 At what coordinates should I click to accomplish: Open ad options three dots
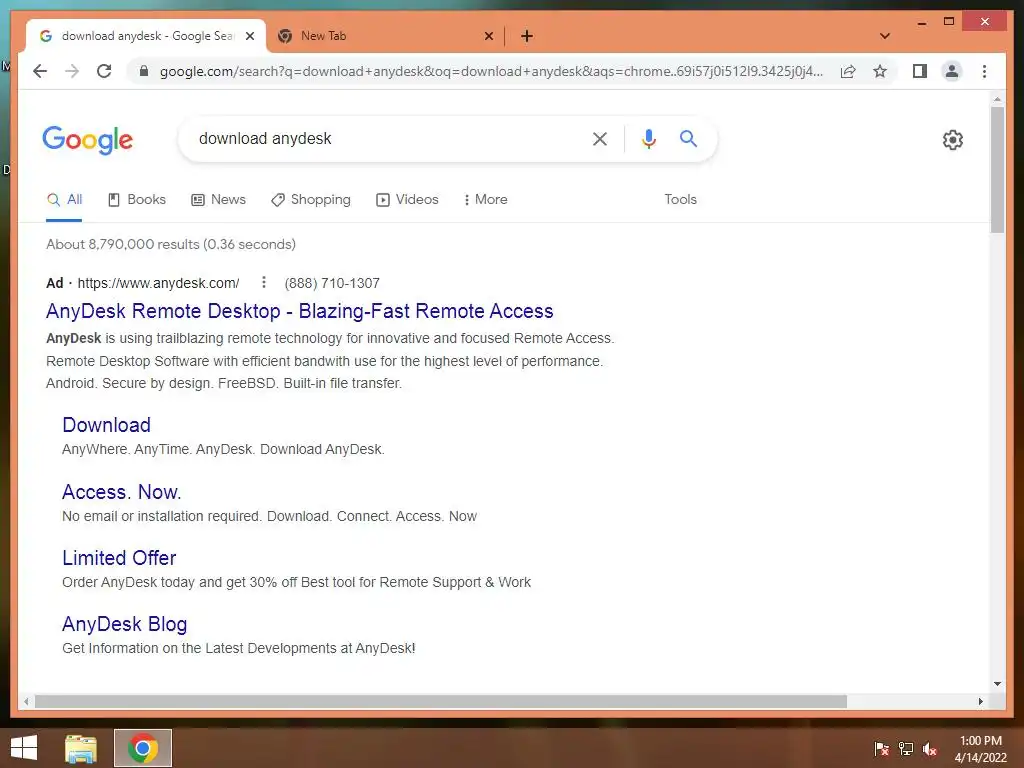coord(263,282)
